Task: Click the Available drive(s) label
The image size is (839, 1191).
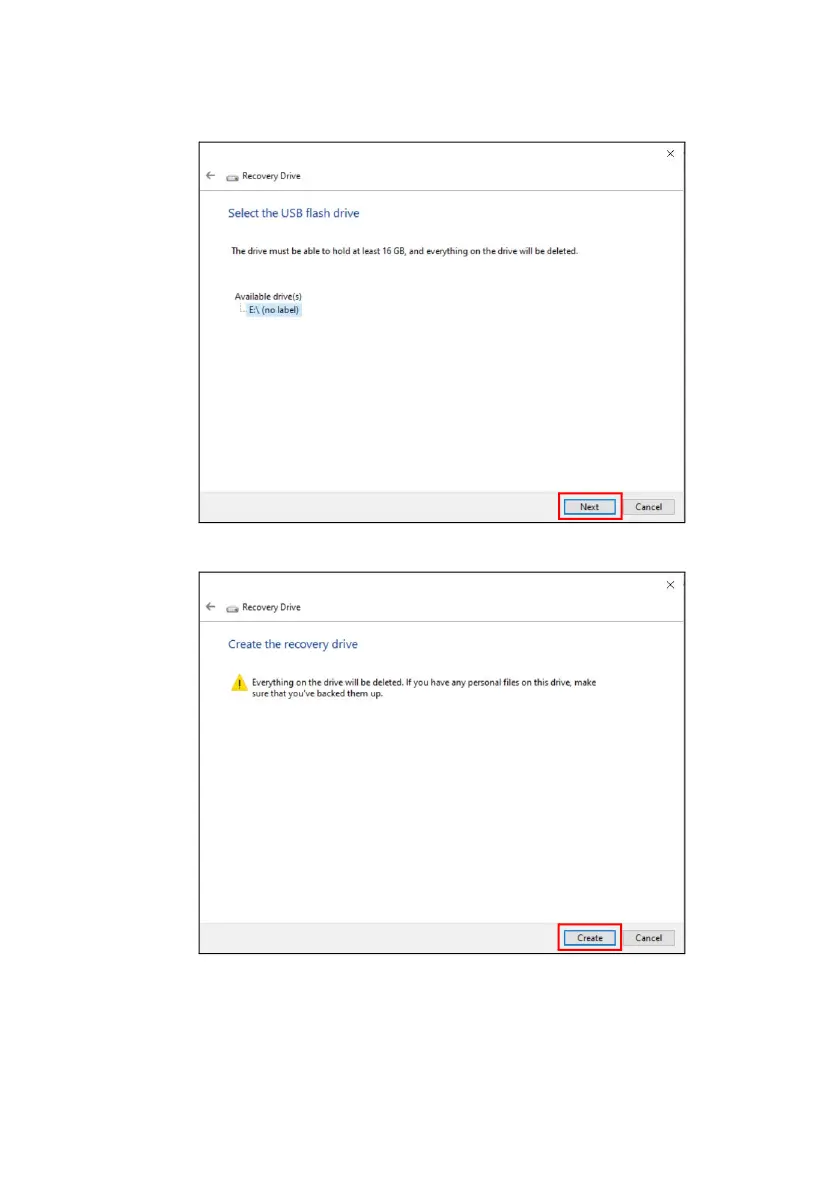Action: click(x=268, y=296)
